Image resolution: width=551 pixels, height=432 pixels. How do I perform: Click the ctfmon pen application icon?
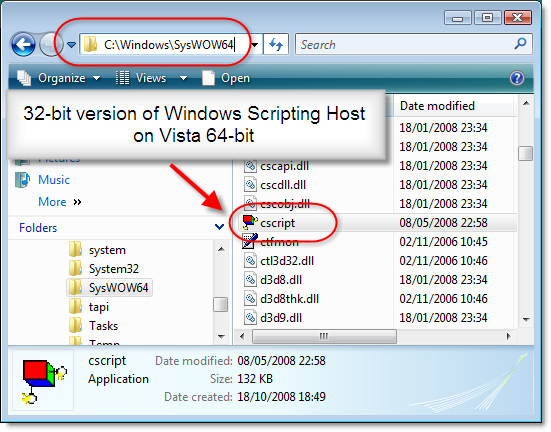point(250,241)
